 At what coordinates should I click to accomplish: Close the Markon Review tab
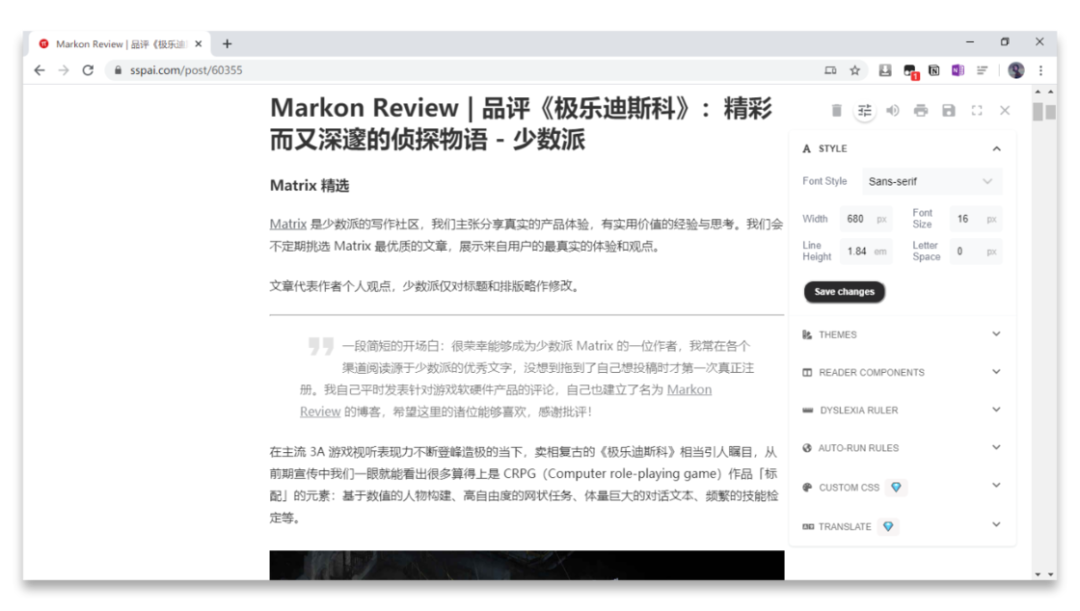(198, 44)
